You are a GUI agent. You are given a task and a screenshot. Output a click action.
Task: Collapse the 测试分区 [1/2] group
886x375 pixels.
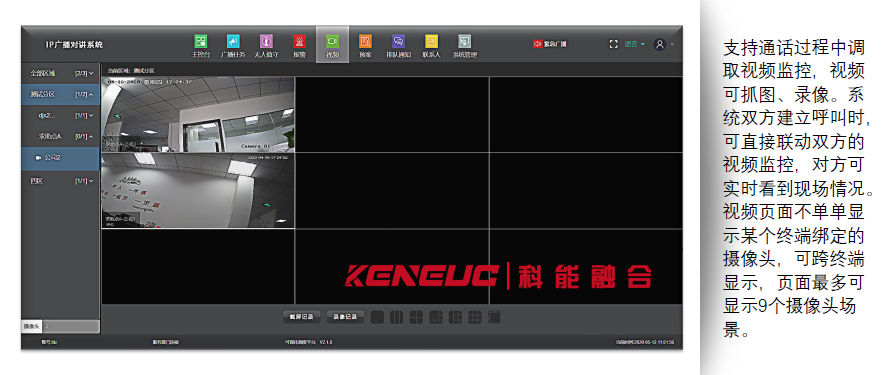(x=61, y=94)
